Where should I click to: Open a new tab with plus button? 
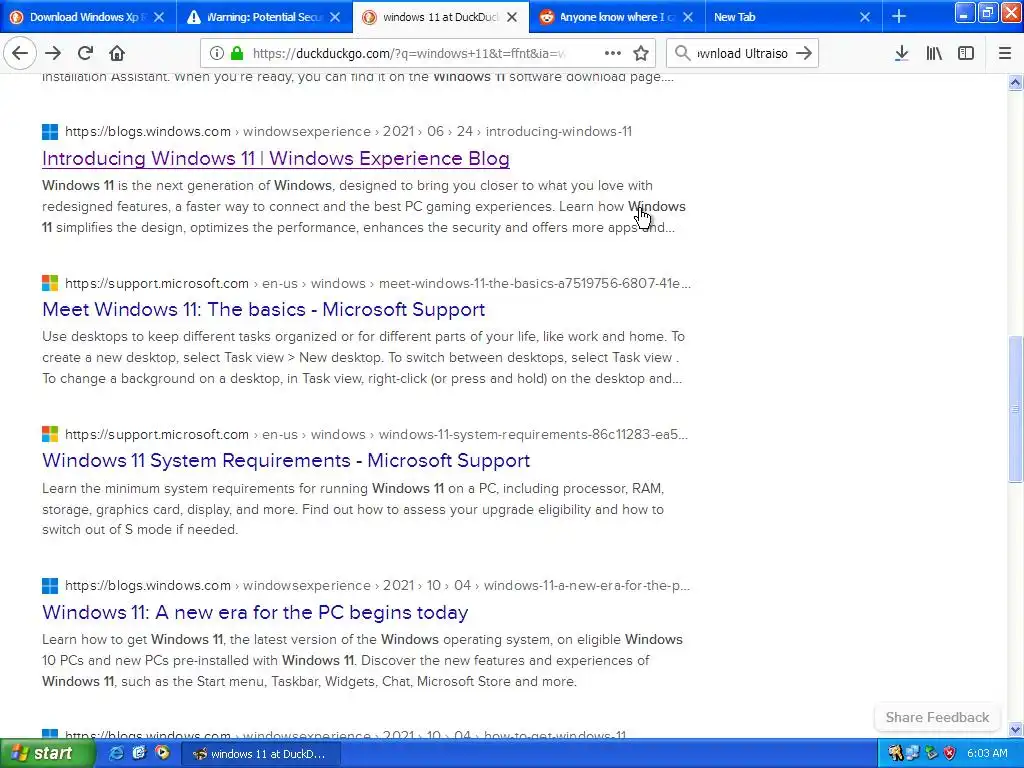(899, 16)
